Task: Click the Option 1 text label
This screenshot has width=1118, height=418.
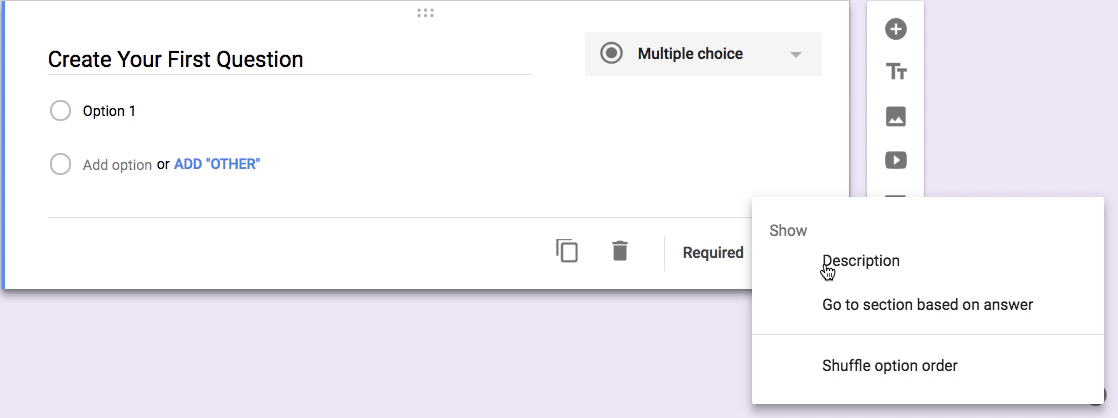Action: point(109,111)
